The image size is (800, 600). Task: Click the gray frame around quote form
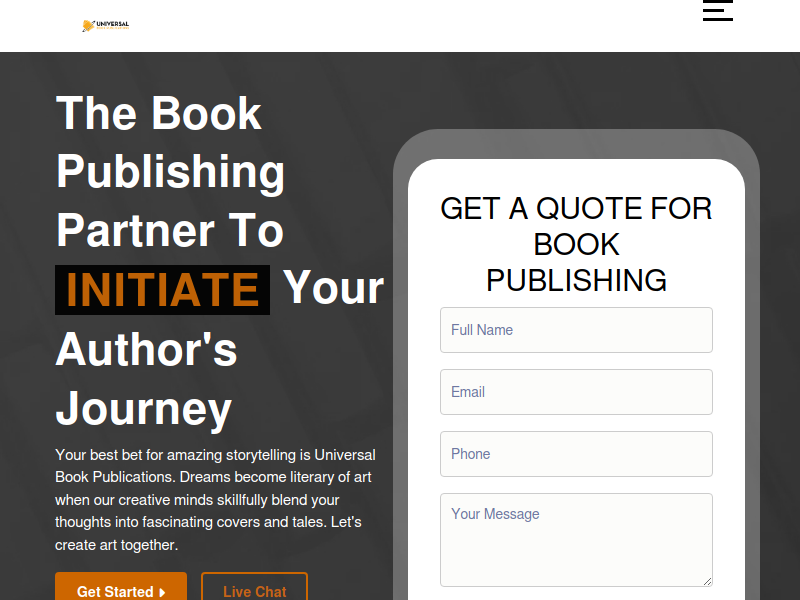(576, 144)
